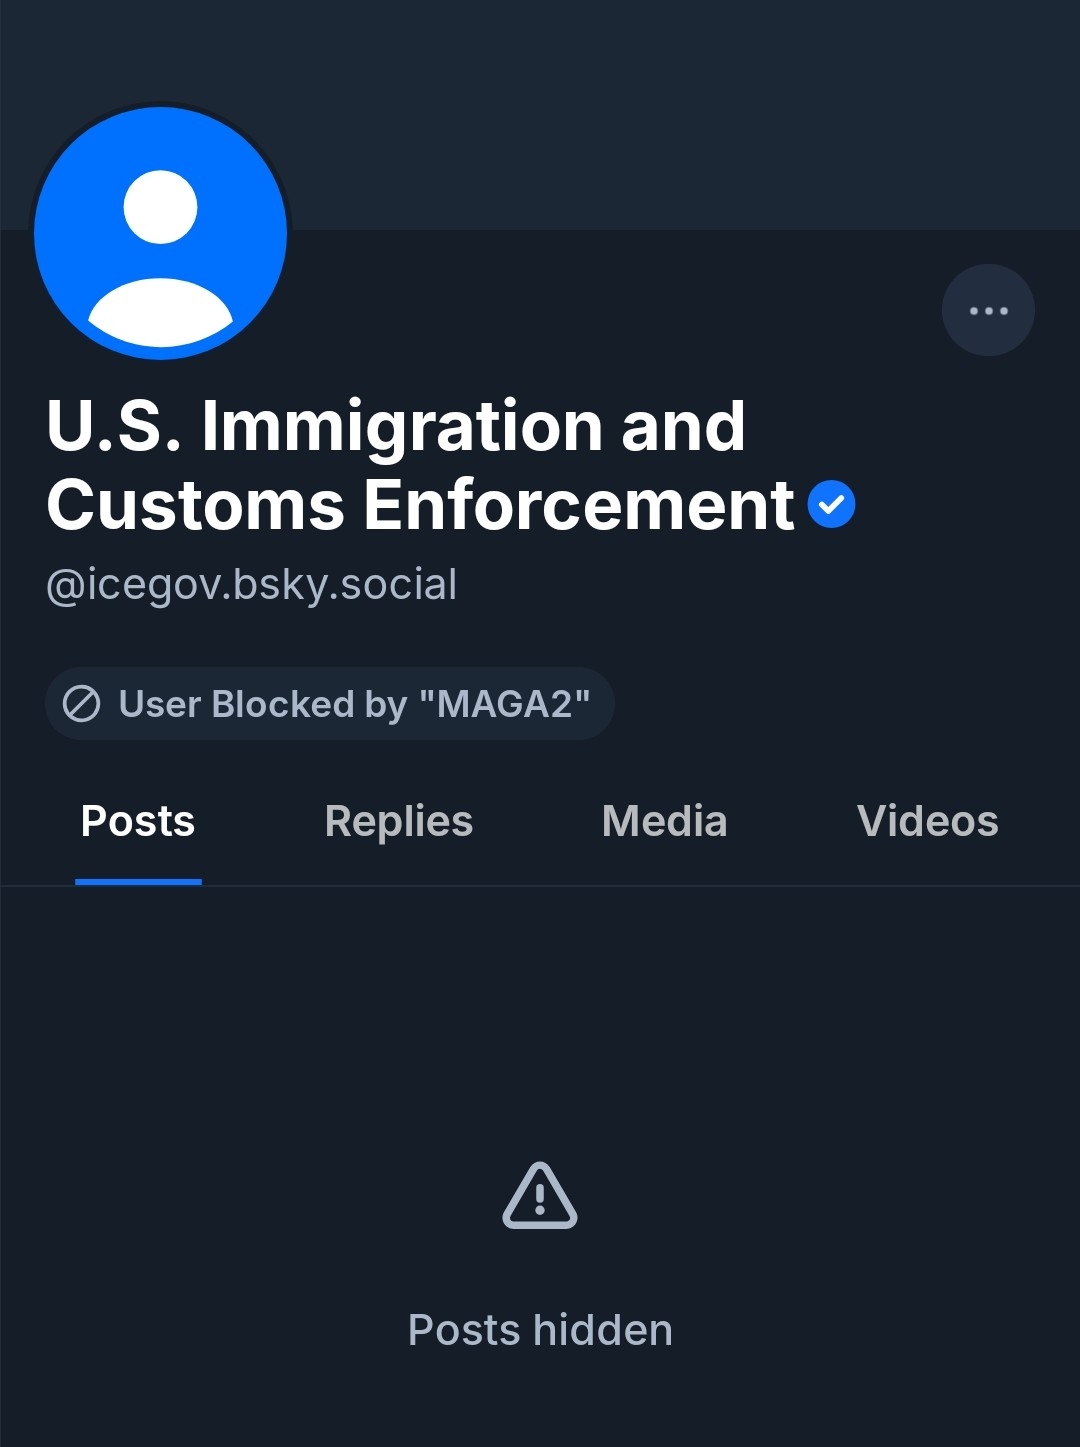Click the warning triangle icon
The width and height of the screenshot is (1080, 1447).
click(x=540, y=1196)
